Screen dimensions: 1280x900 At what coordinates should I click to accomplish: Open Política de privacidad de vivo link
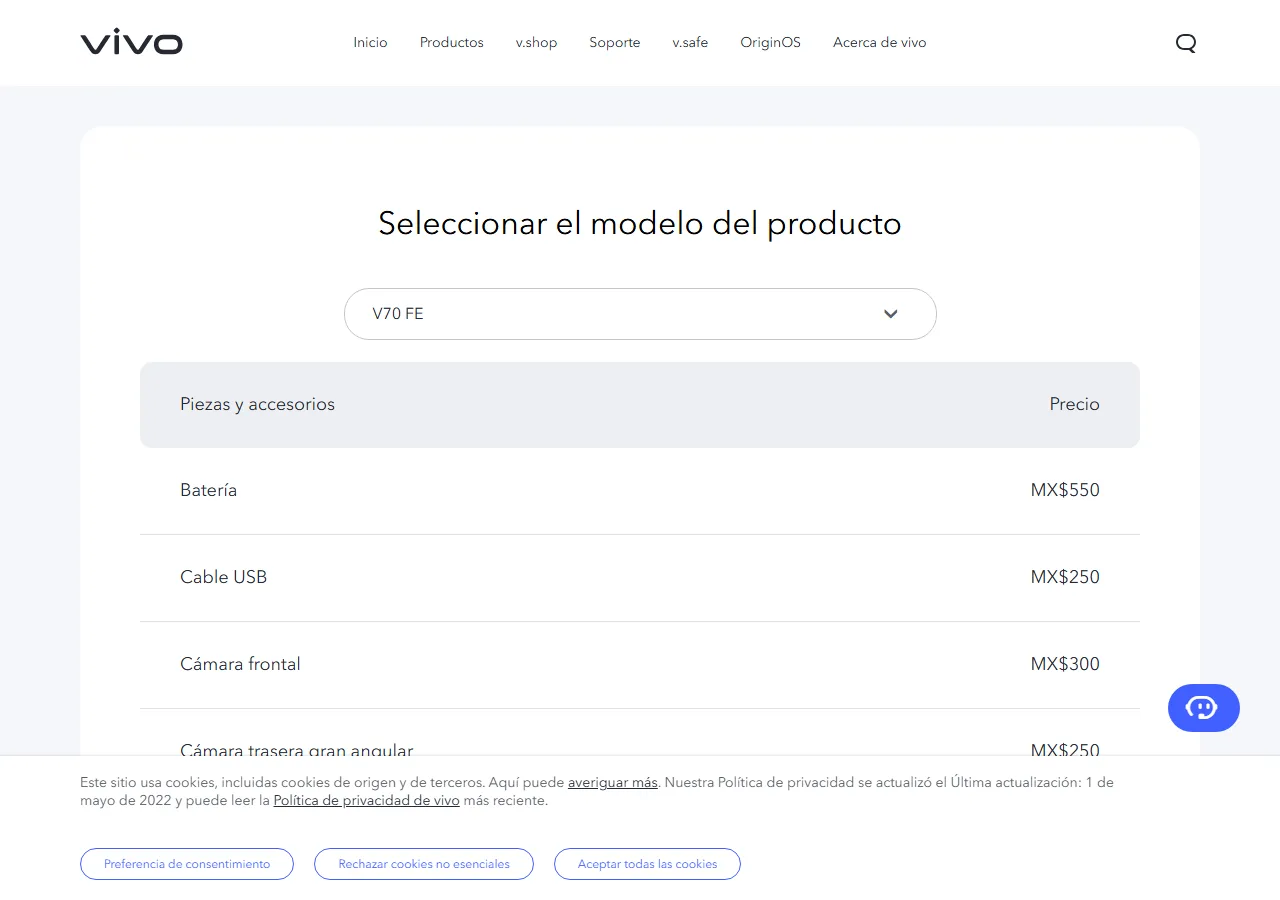point(367,800)
